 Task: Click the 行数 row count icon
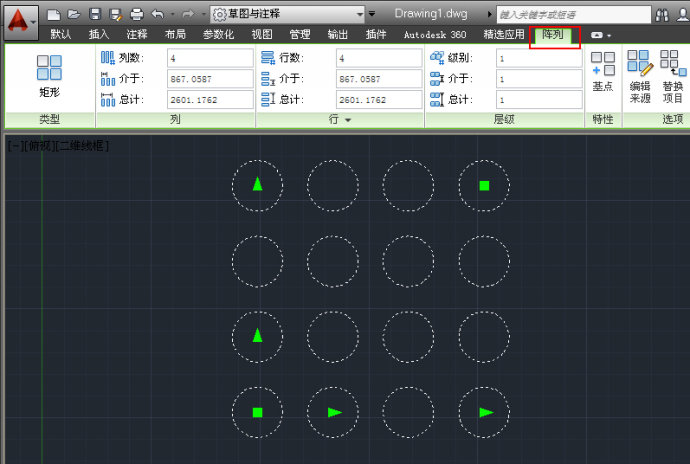pyautogui.click(x=268, y=58)
